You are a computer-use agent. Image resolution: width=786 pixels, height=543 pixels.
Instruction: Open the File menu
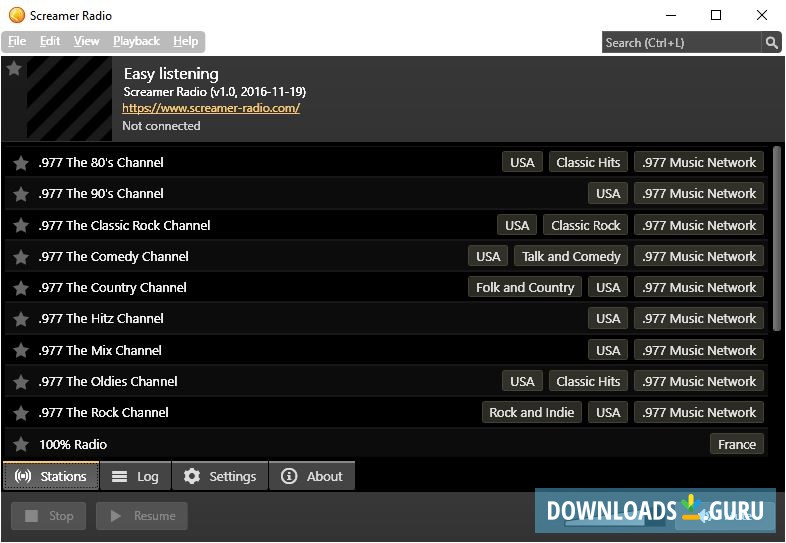coord(17,41)
